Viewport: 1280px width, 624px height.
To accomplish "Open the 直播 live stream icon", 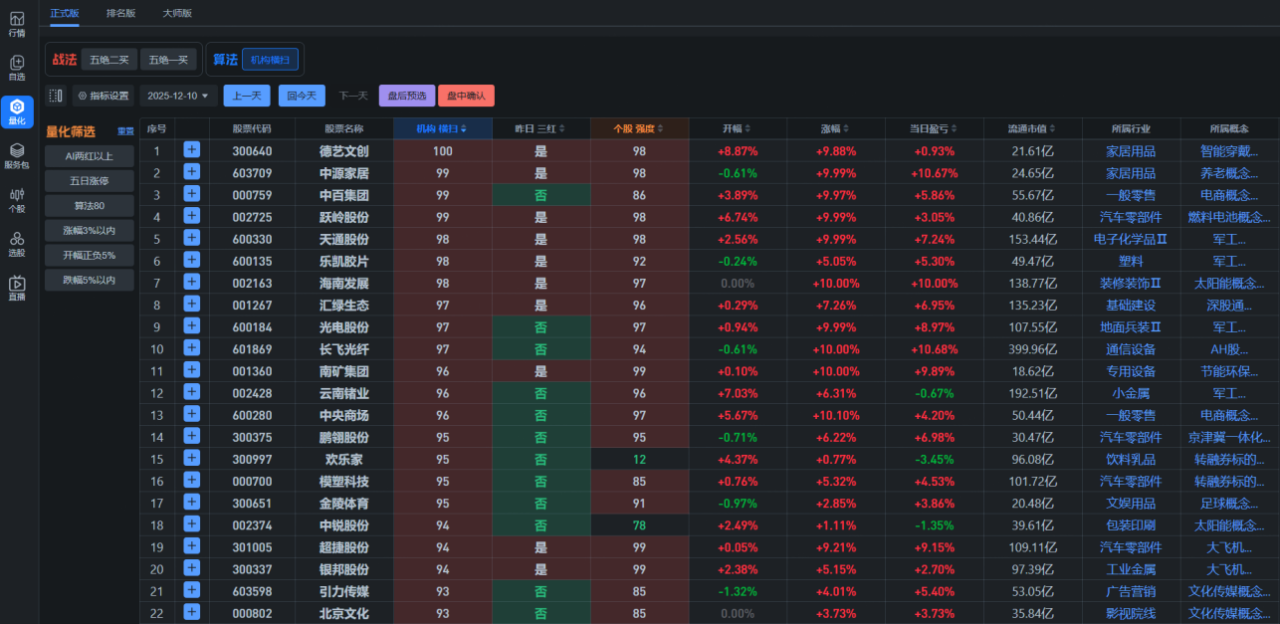I will click(x=17, y=287).
